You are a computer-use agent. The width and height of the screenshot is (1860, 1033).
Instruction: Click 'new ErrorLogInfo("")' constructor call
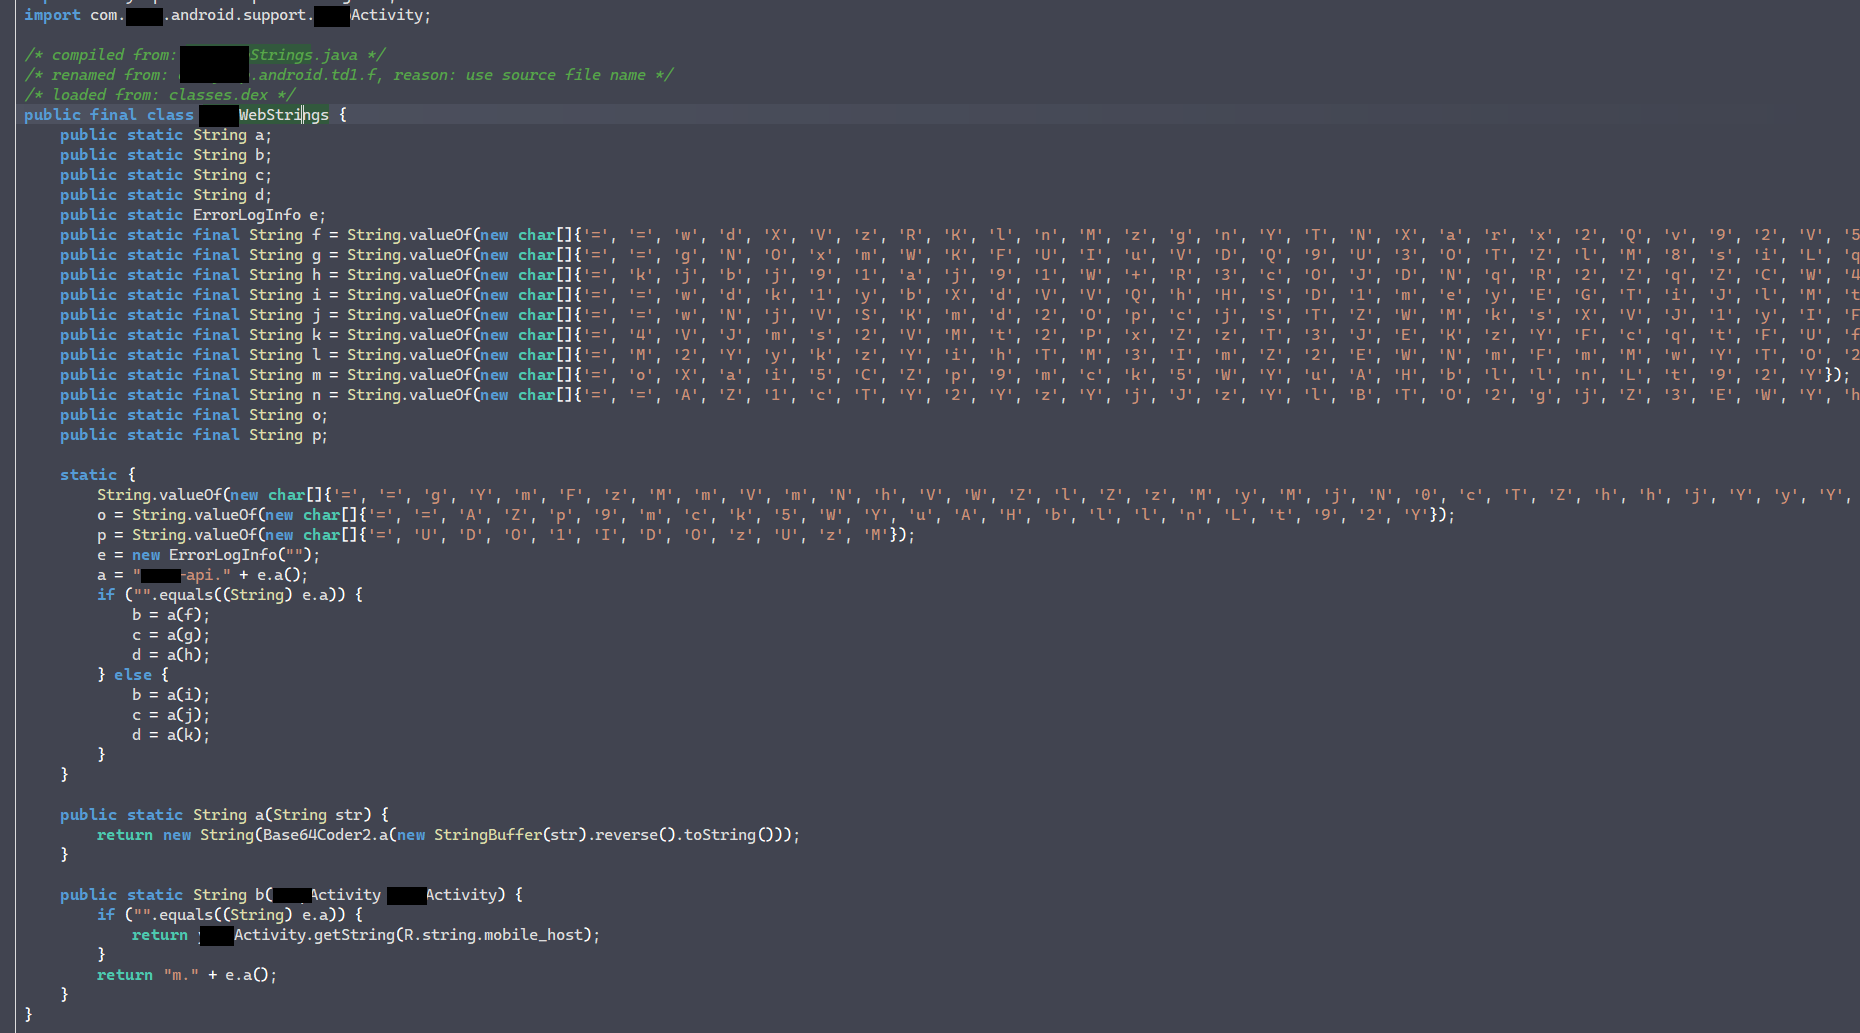[x=222, y=555]
